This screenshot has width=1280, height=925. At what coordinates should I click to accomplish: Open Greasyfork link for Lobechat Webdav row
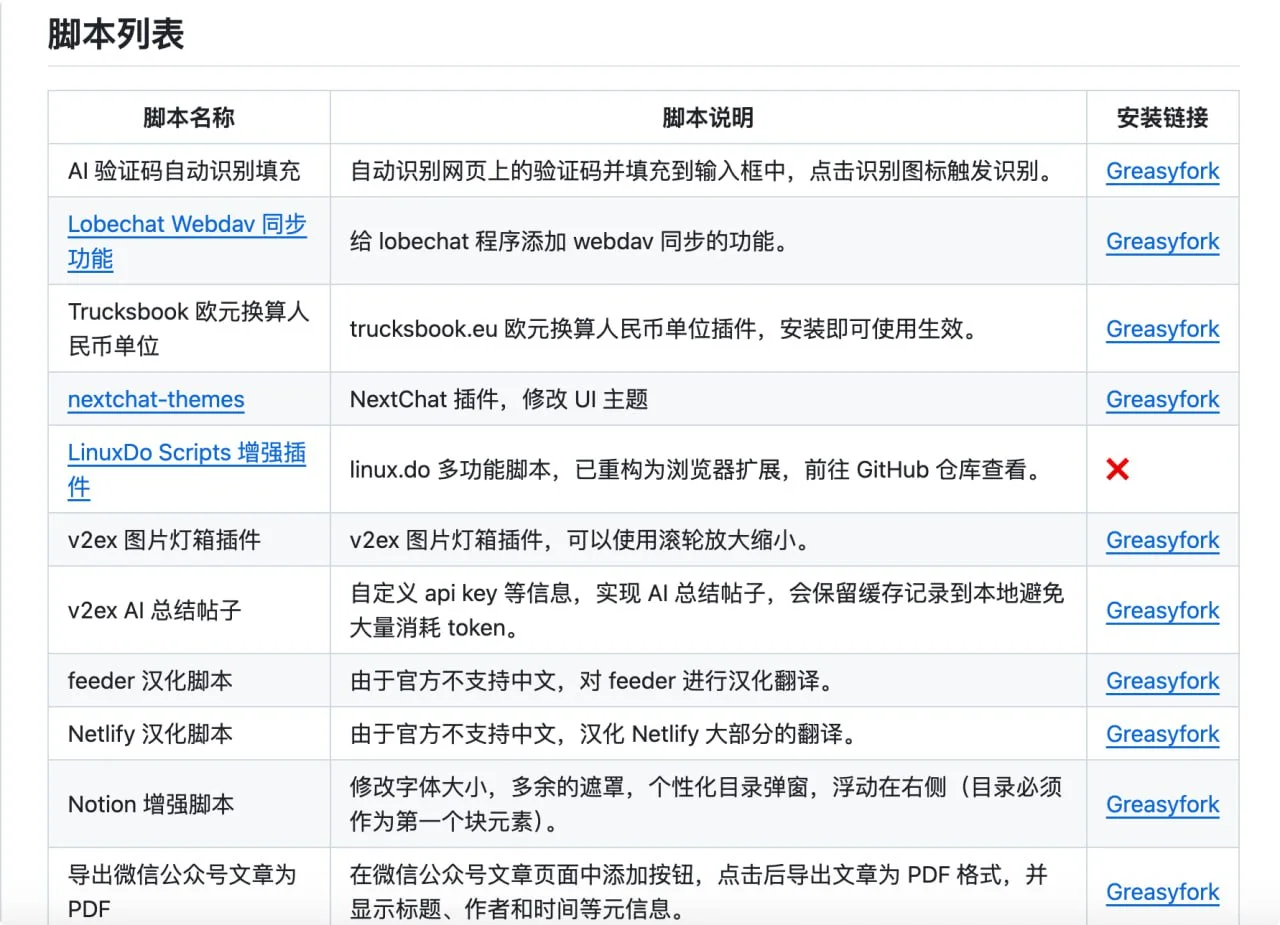click(x=1163, y=241)
